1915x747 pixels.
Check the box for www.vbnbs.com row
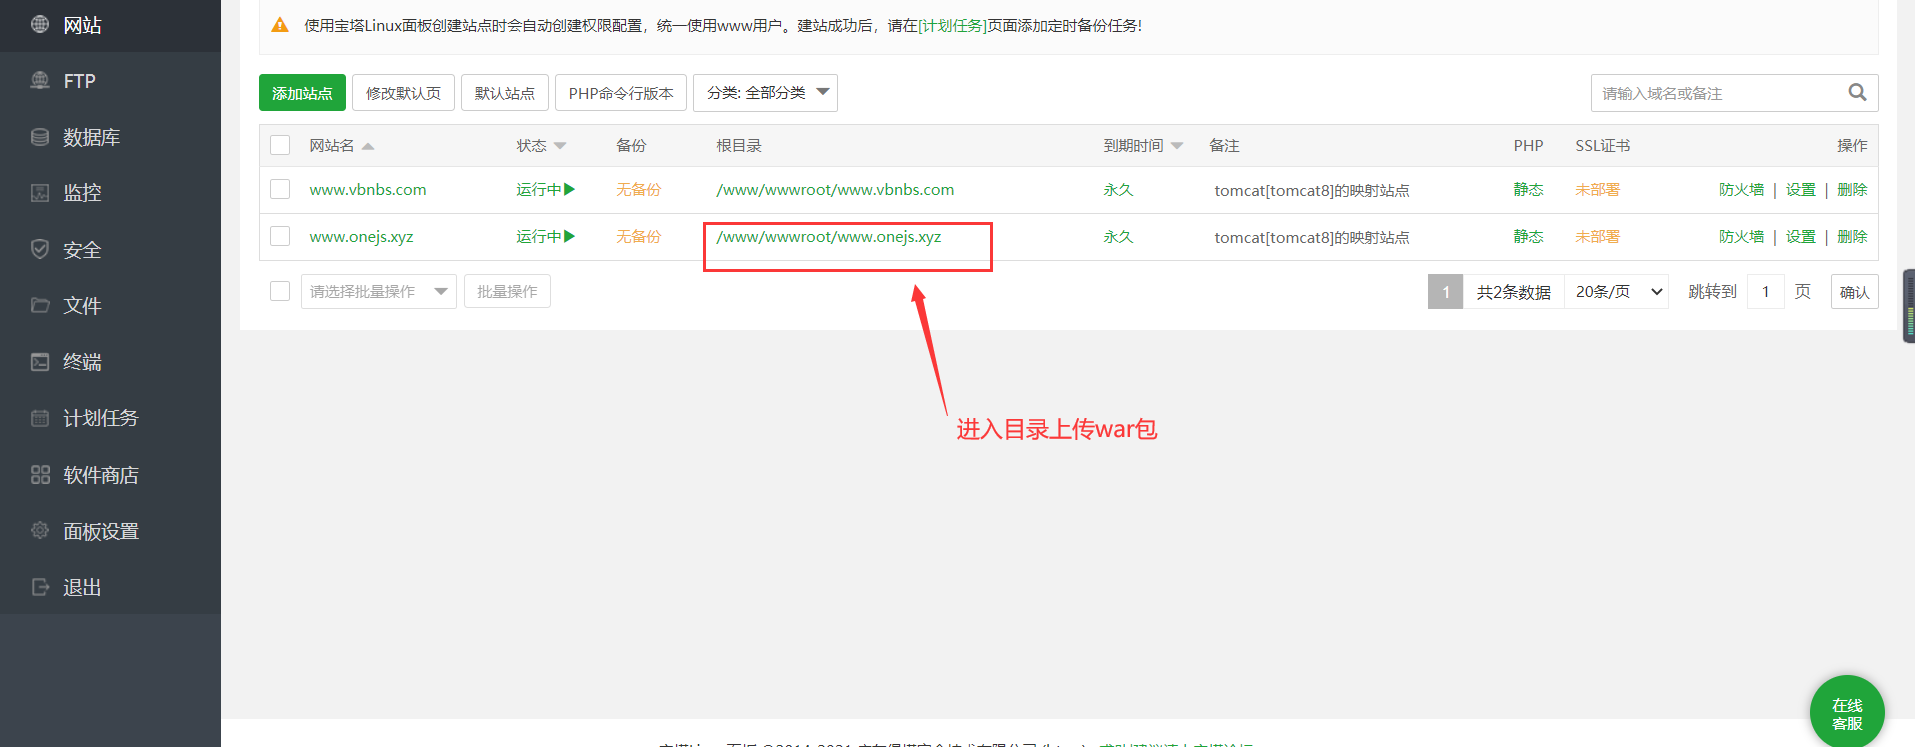(x=280, y=189)
